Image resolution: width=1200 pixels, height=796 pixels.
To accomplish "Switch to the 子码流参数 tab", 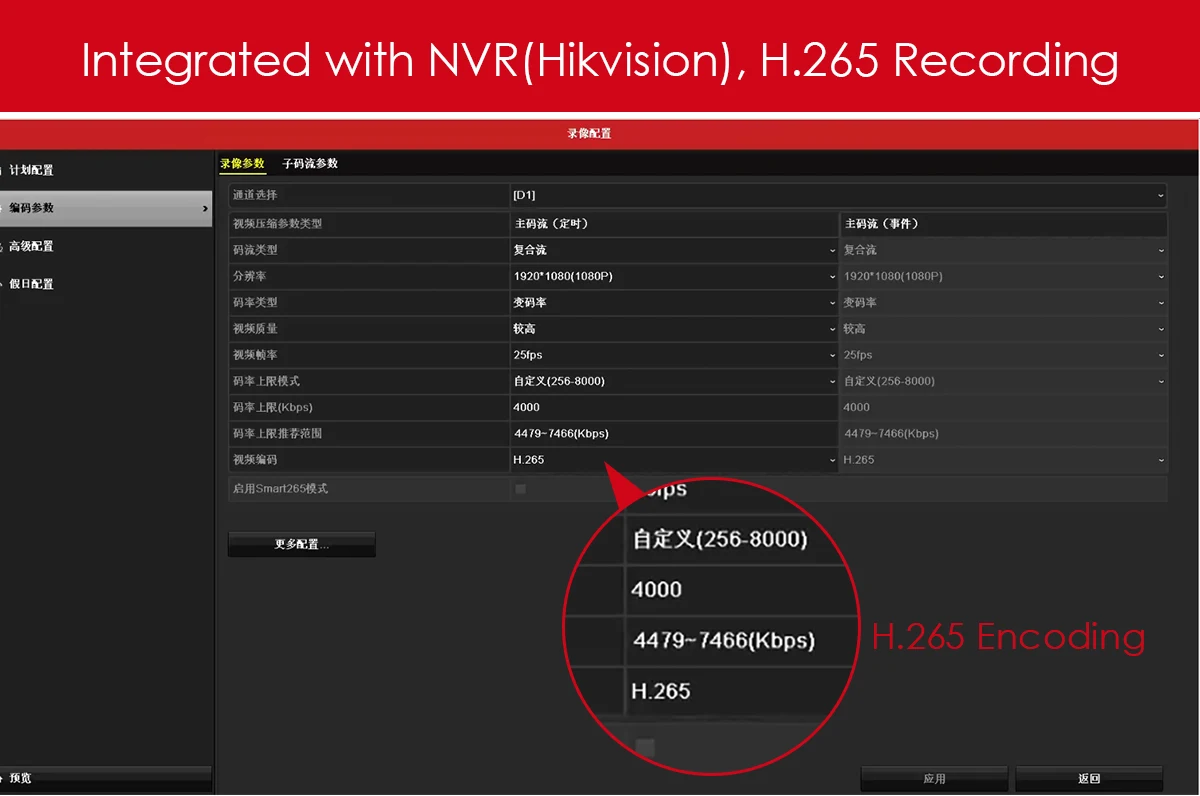I will tap(310, 163).
